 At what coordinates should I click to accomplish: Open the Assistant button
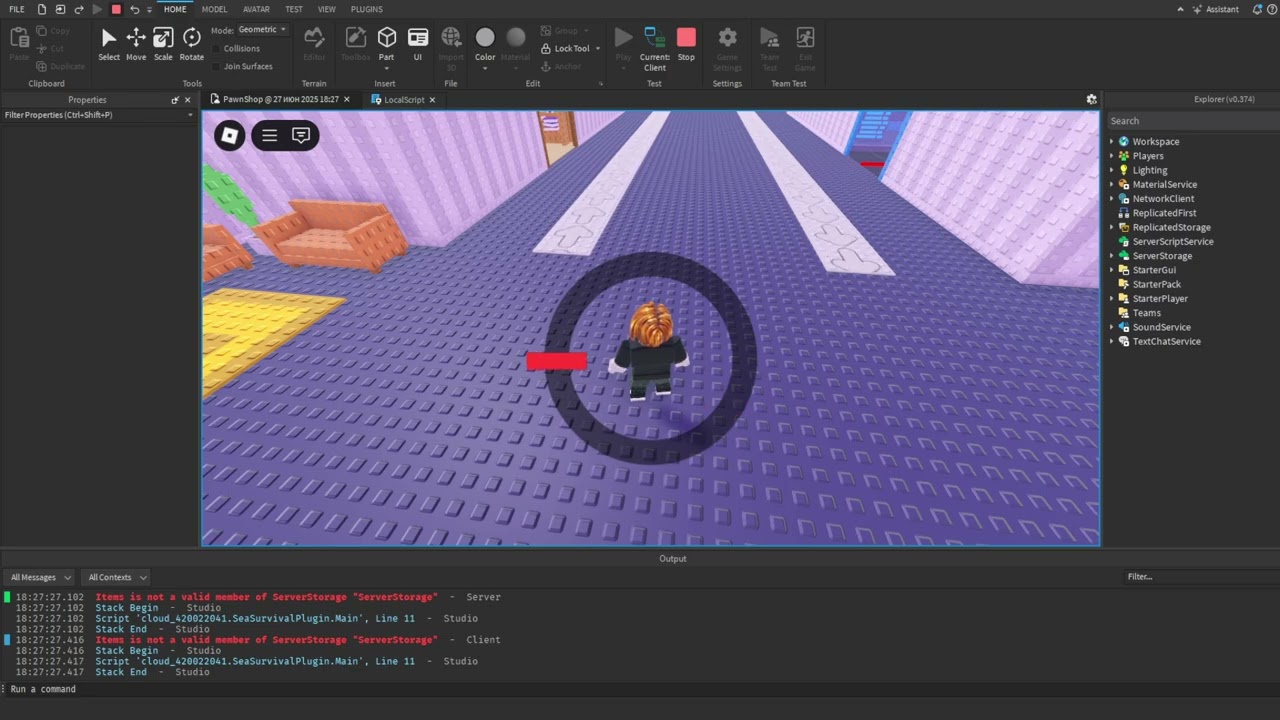(x=1215, y=9)
